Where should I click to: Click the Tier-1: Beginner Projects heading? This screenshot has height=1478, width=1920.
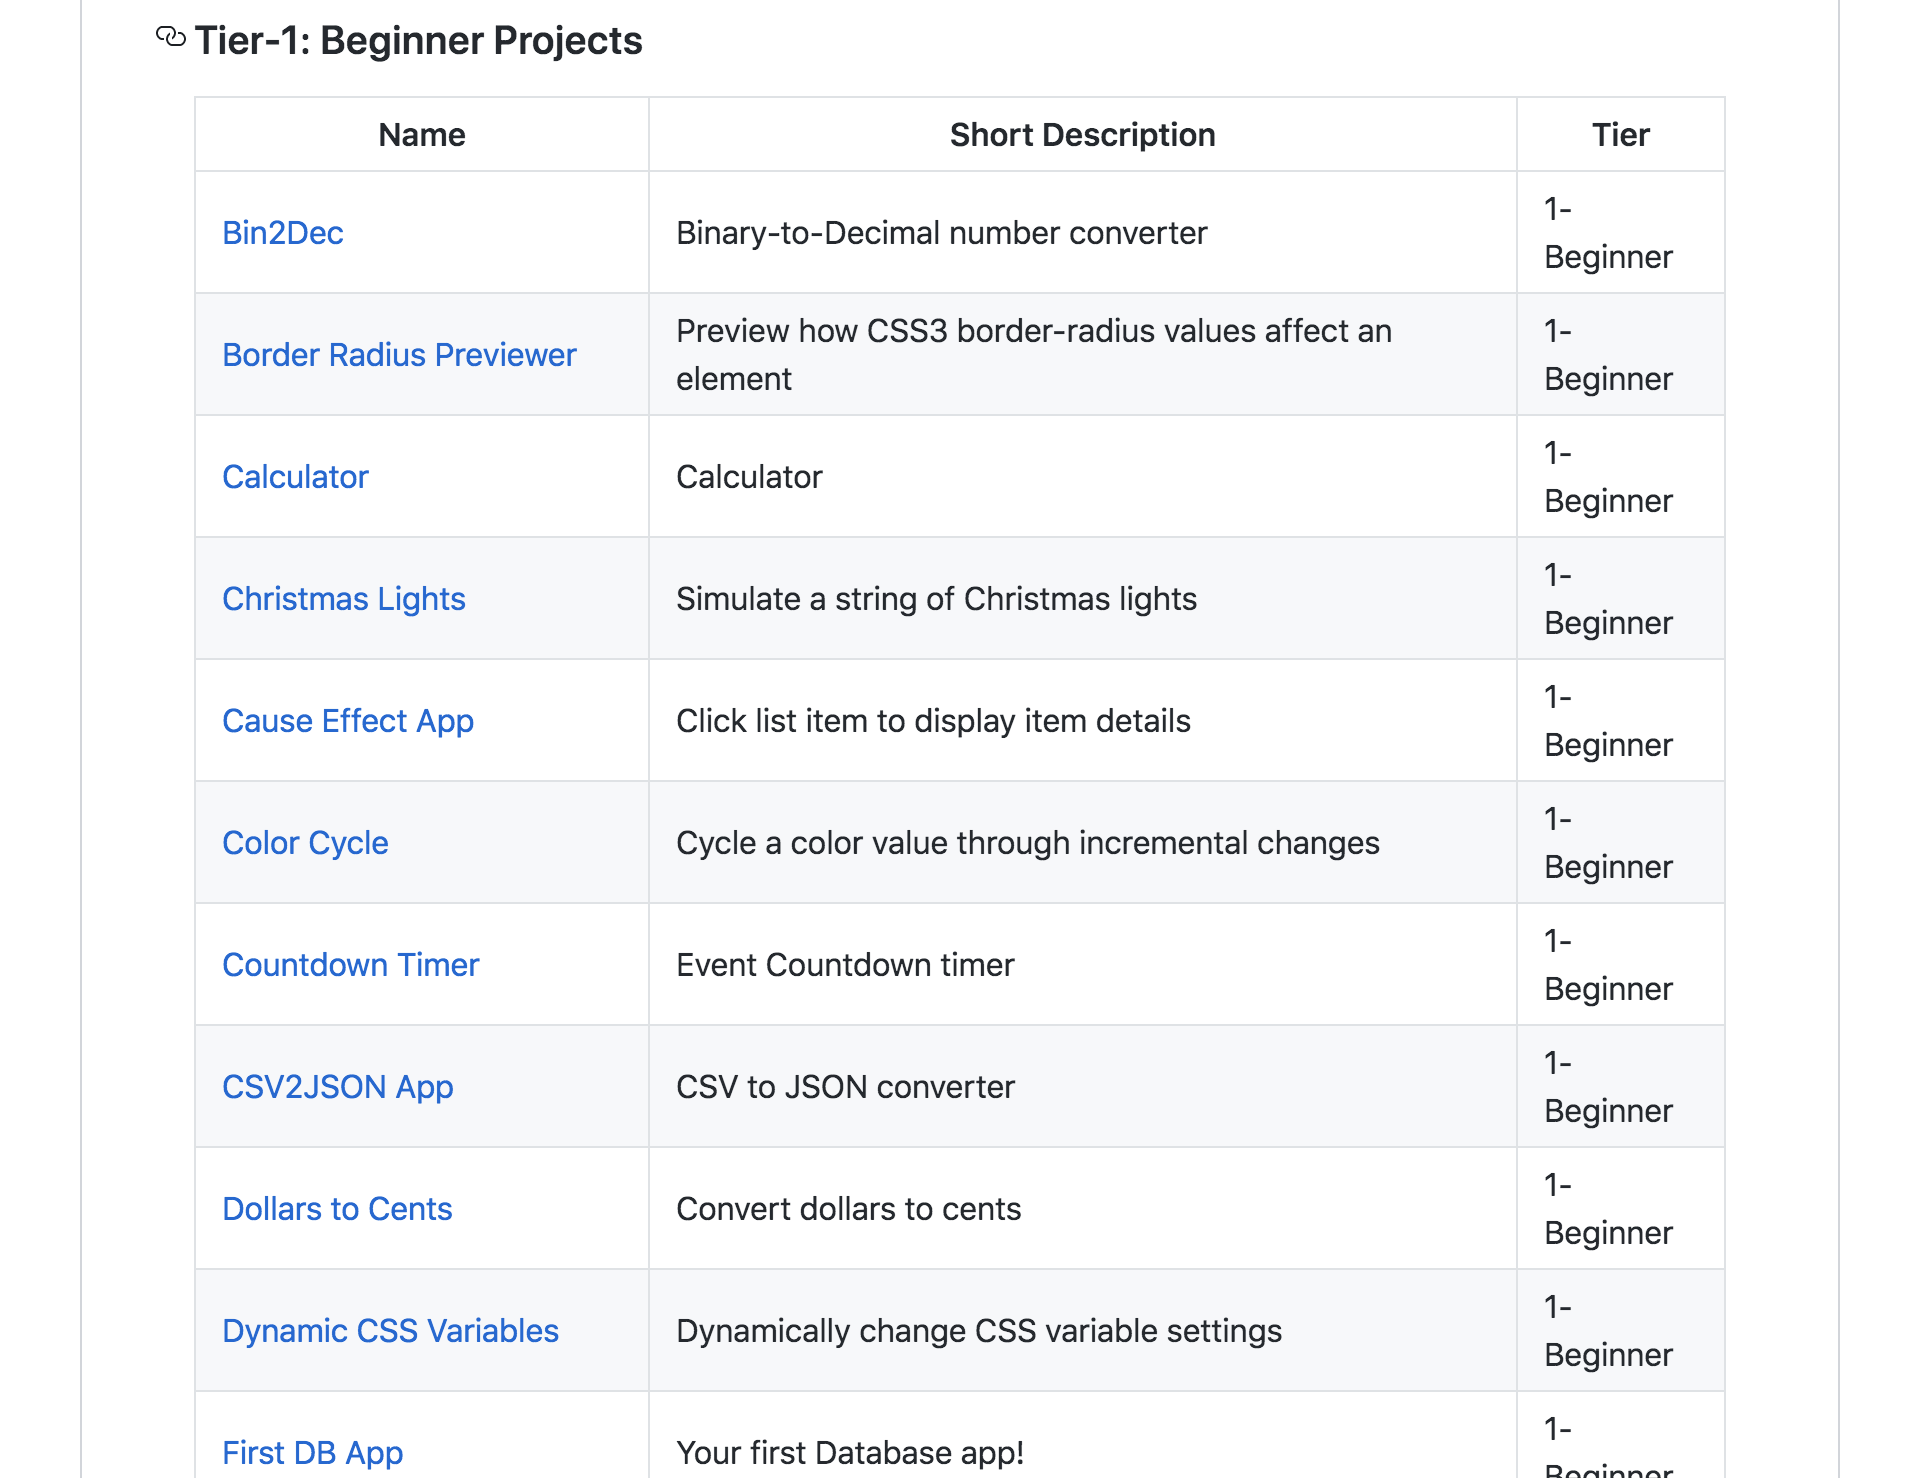click(x=418, y=41)
